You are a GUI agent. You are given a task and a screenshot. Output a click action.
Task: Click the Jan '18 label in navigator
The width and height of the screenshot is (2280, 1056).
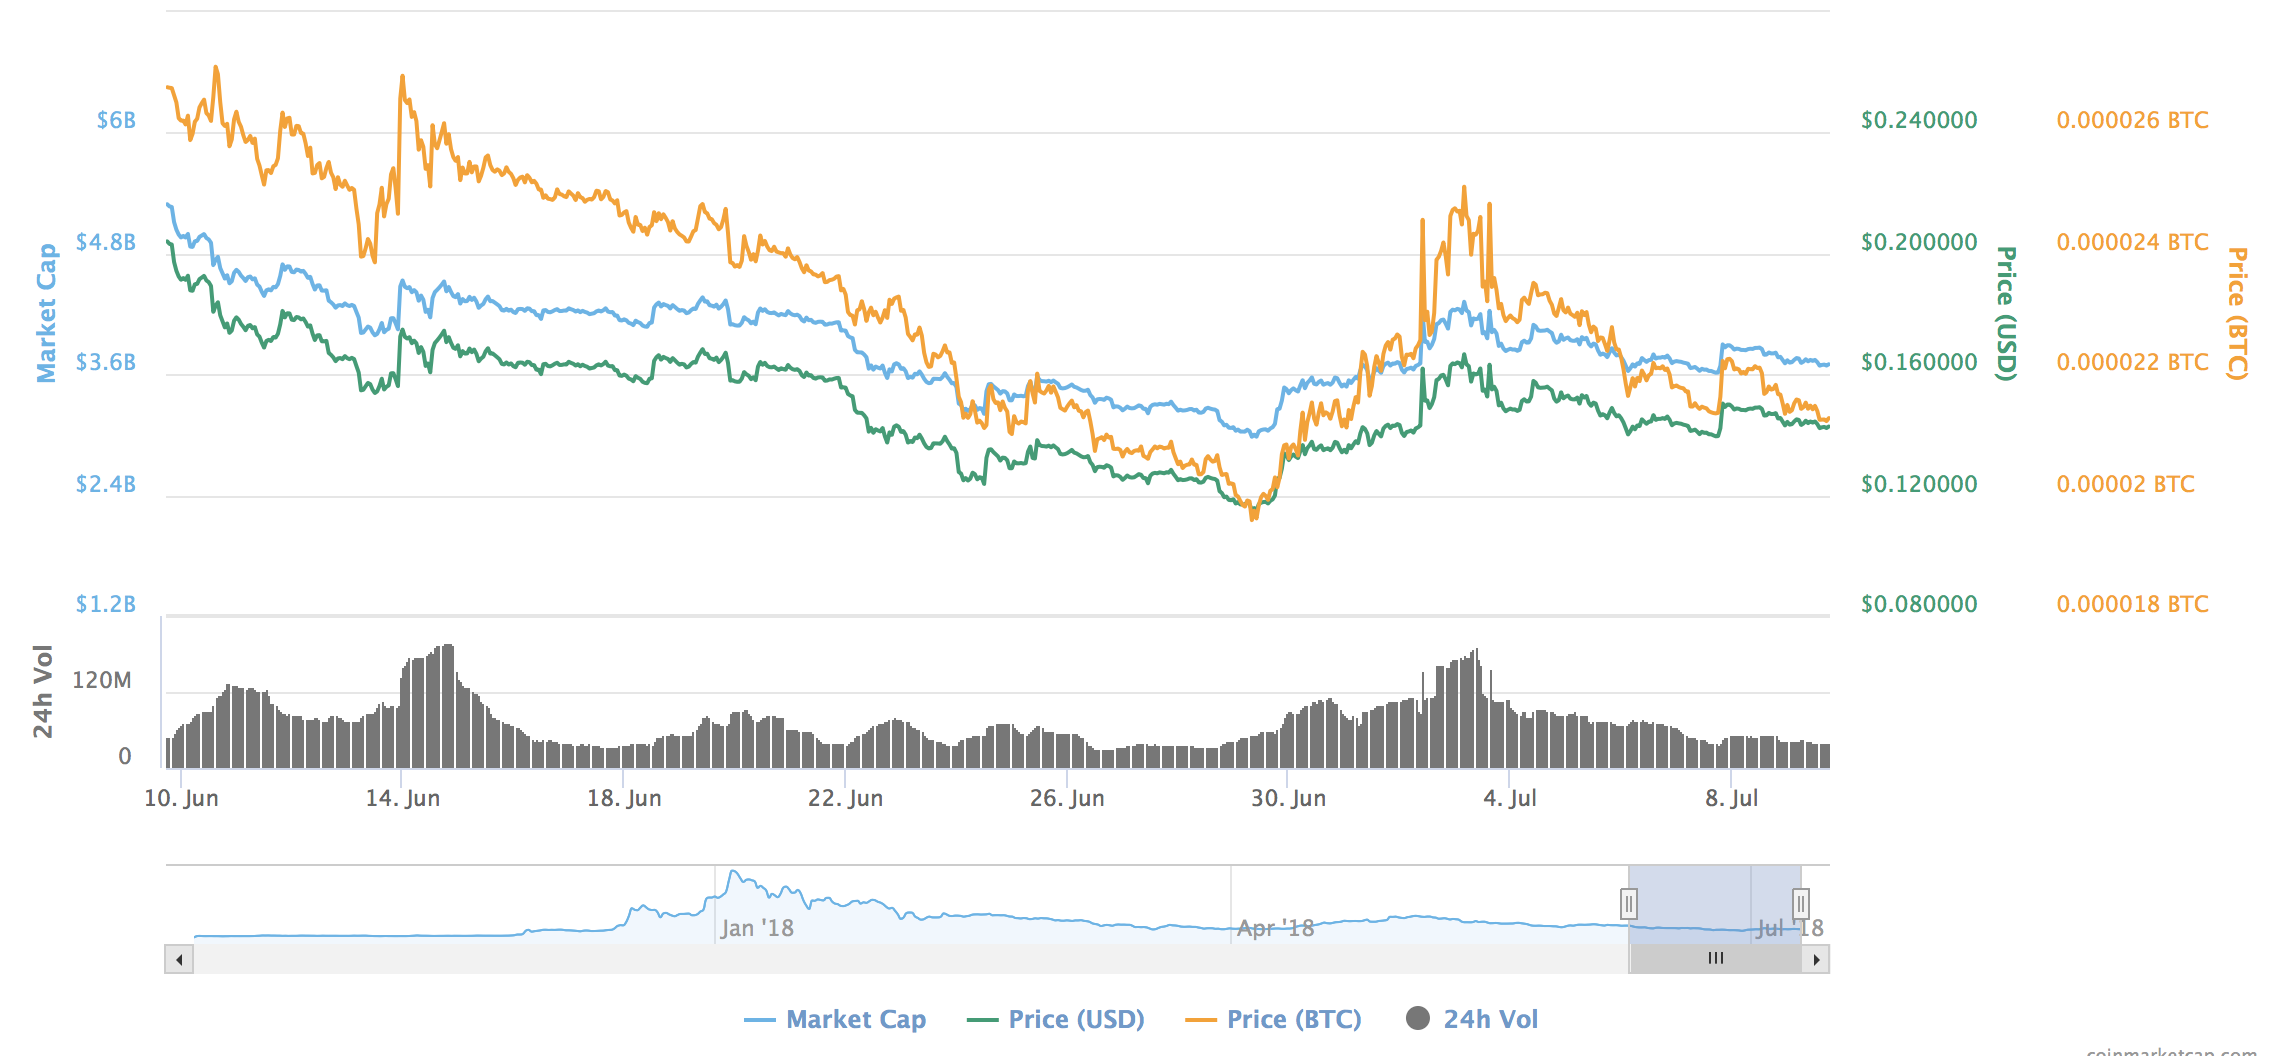click(757, 928)
